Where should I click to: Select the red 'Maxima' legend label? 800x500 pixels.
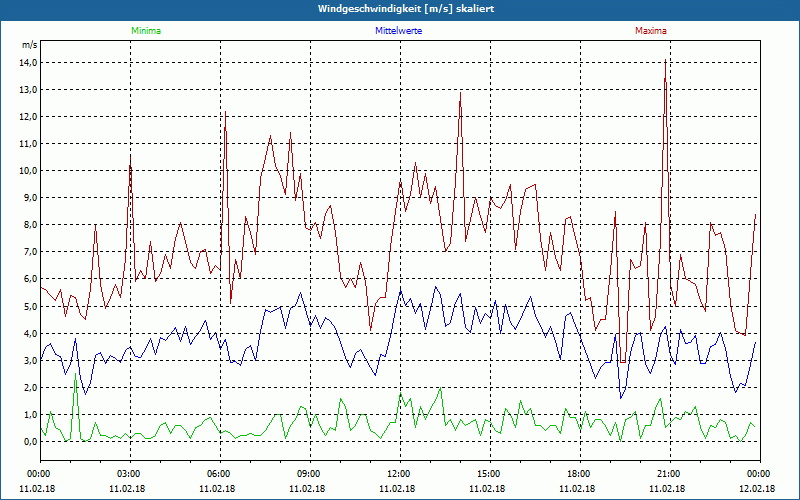651,31
